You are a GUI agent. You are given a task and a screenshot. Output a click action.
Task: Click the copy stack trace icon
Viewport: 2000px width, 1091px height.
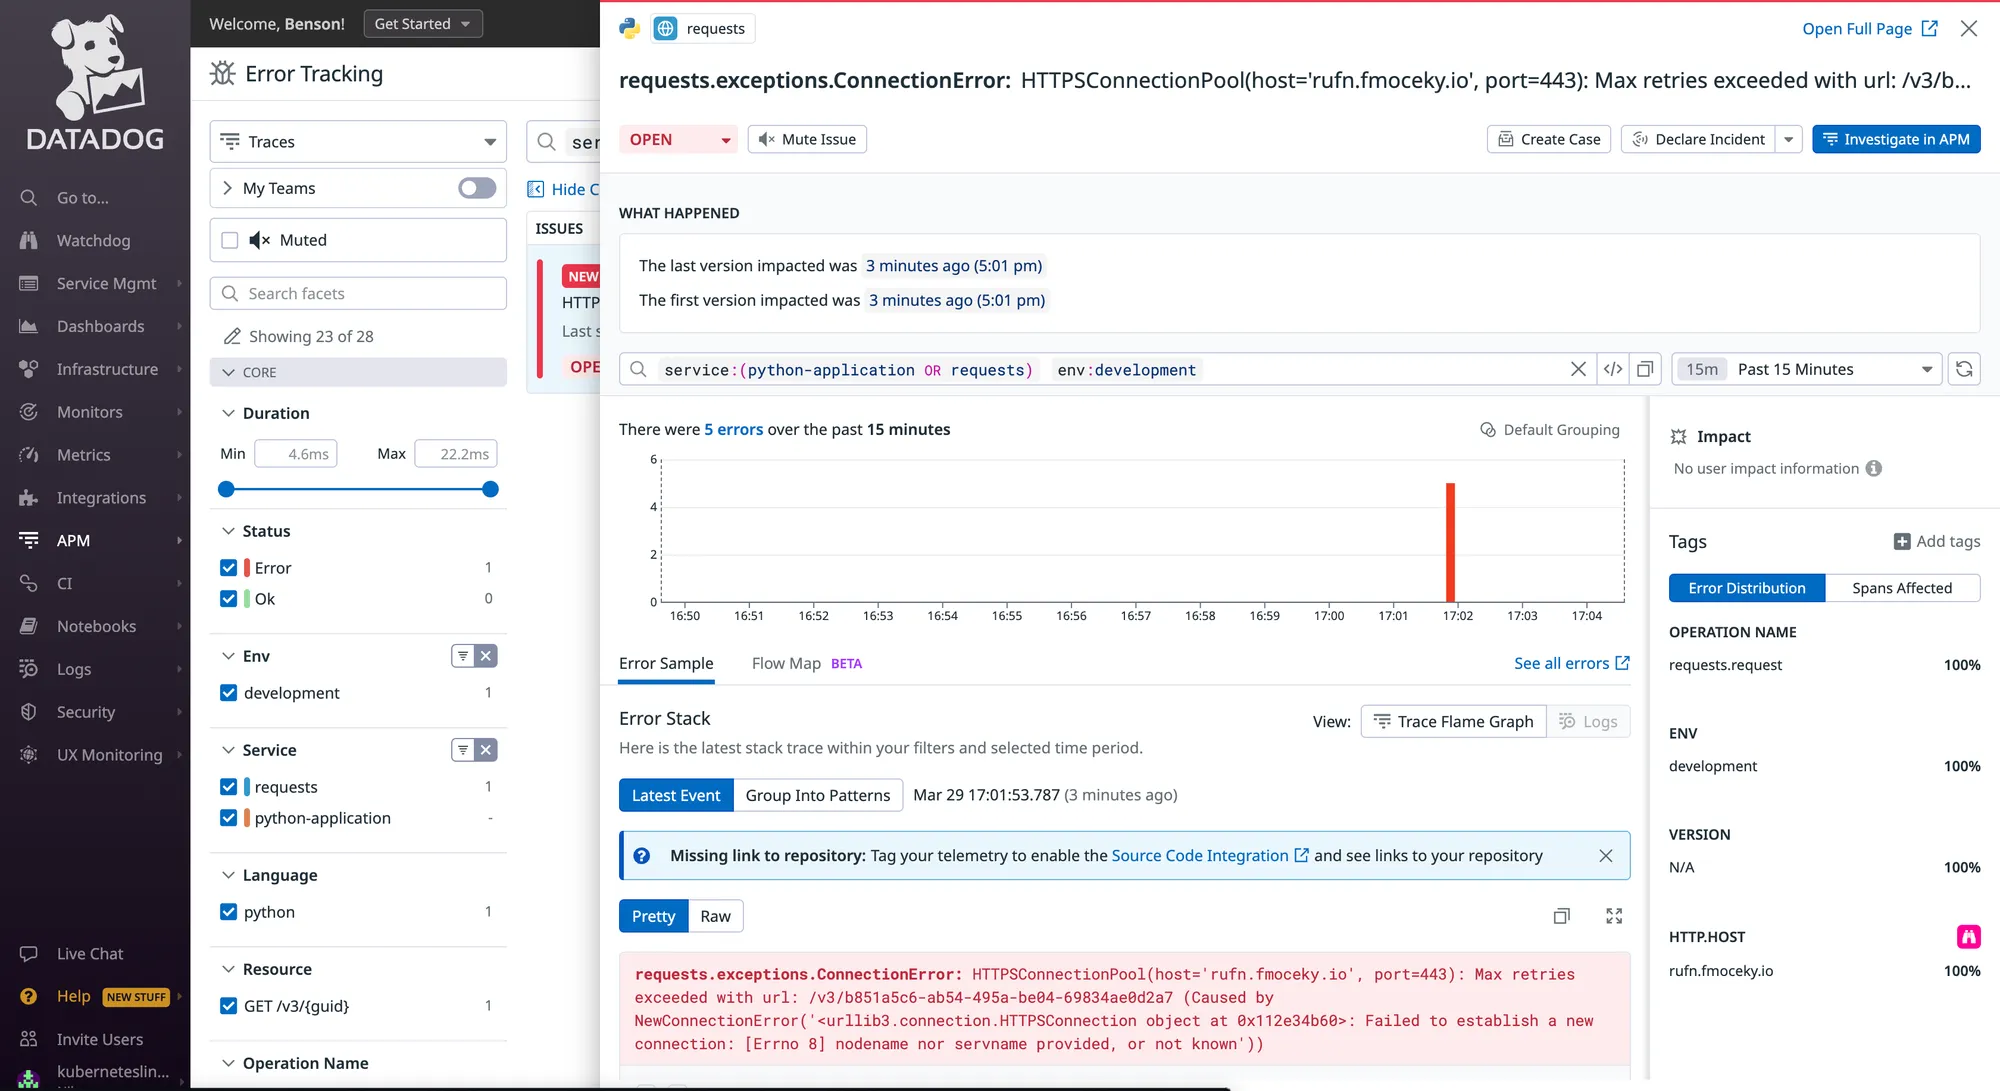(1562, 916)
